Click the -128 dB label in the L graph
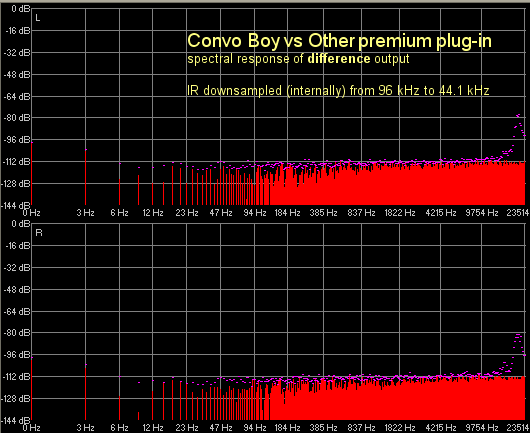 (17, 184)
